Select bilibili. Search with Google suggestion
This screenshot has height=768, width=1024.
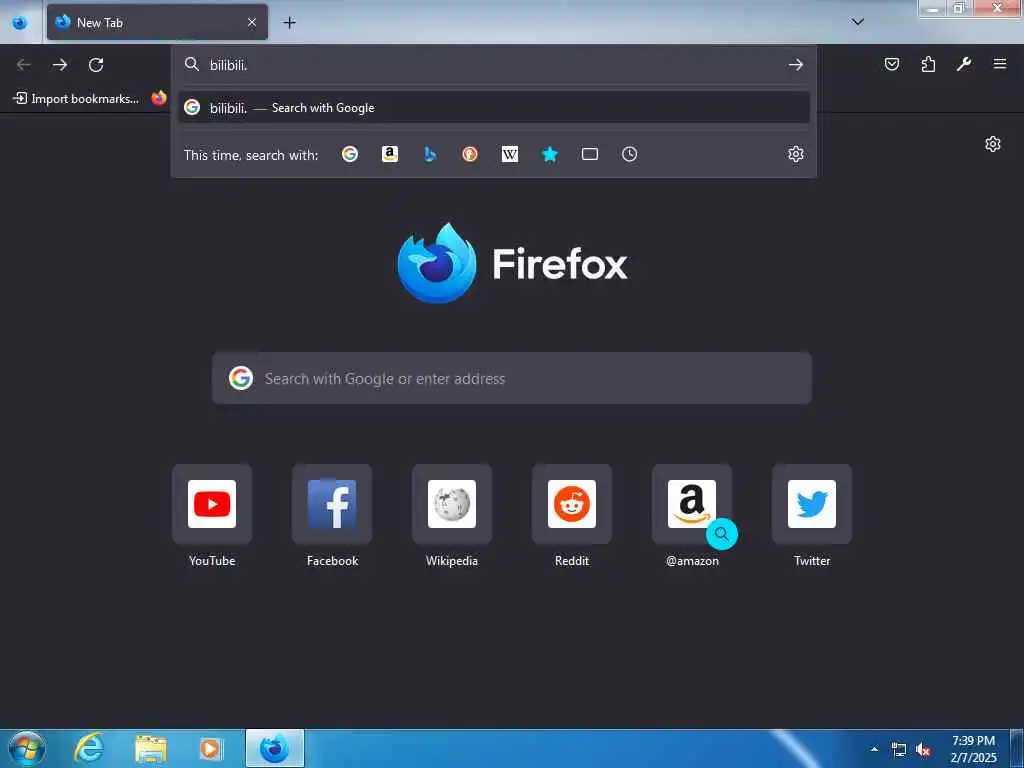[x=494, y=108]
